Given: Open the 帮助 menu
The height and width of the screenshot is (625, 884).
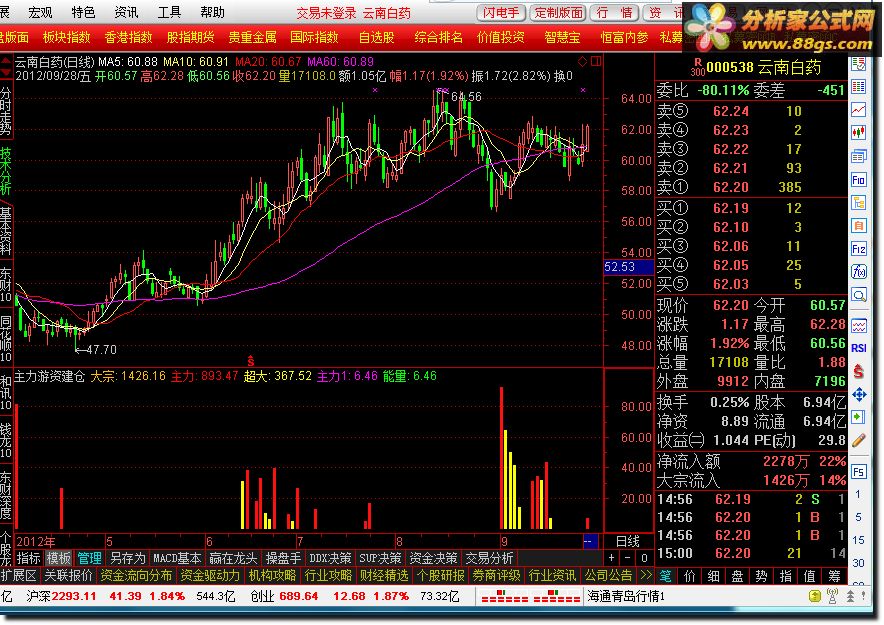Looking at the screenshot, I should tap(212, 12).
